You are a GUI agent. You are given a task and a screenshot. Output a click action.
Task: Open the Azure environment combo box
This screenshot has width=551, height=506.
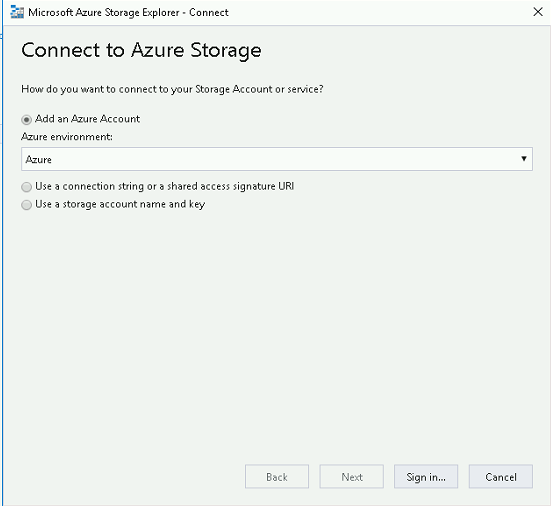click(x=277, y=159)
